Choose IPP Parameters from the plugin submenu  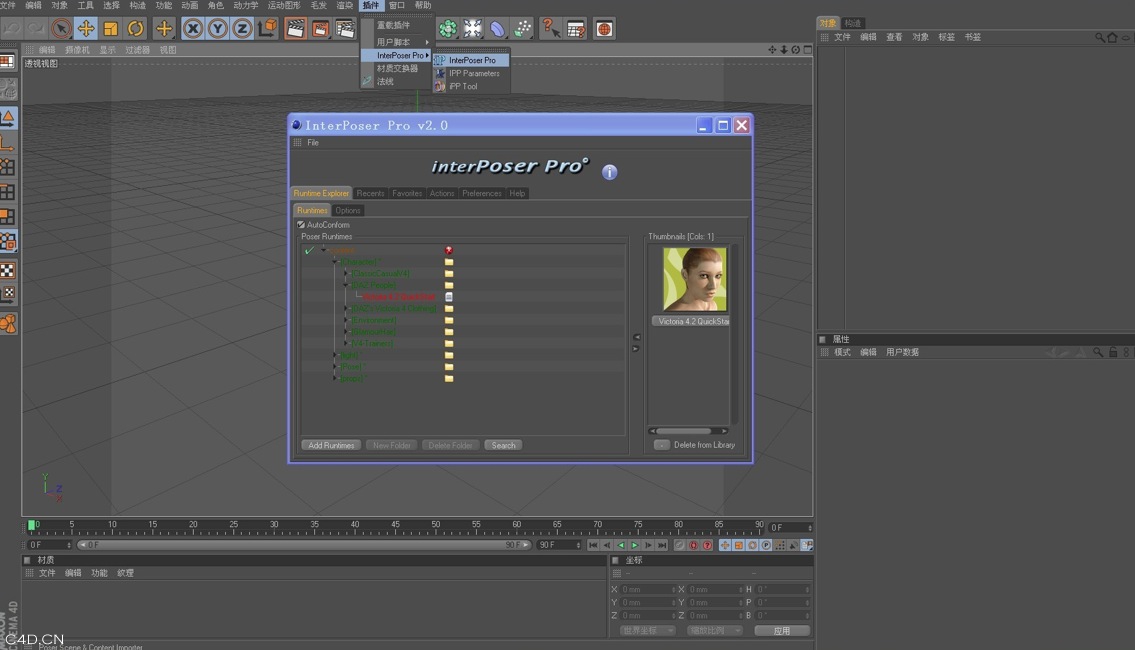pos(475,73)
